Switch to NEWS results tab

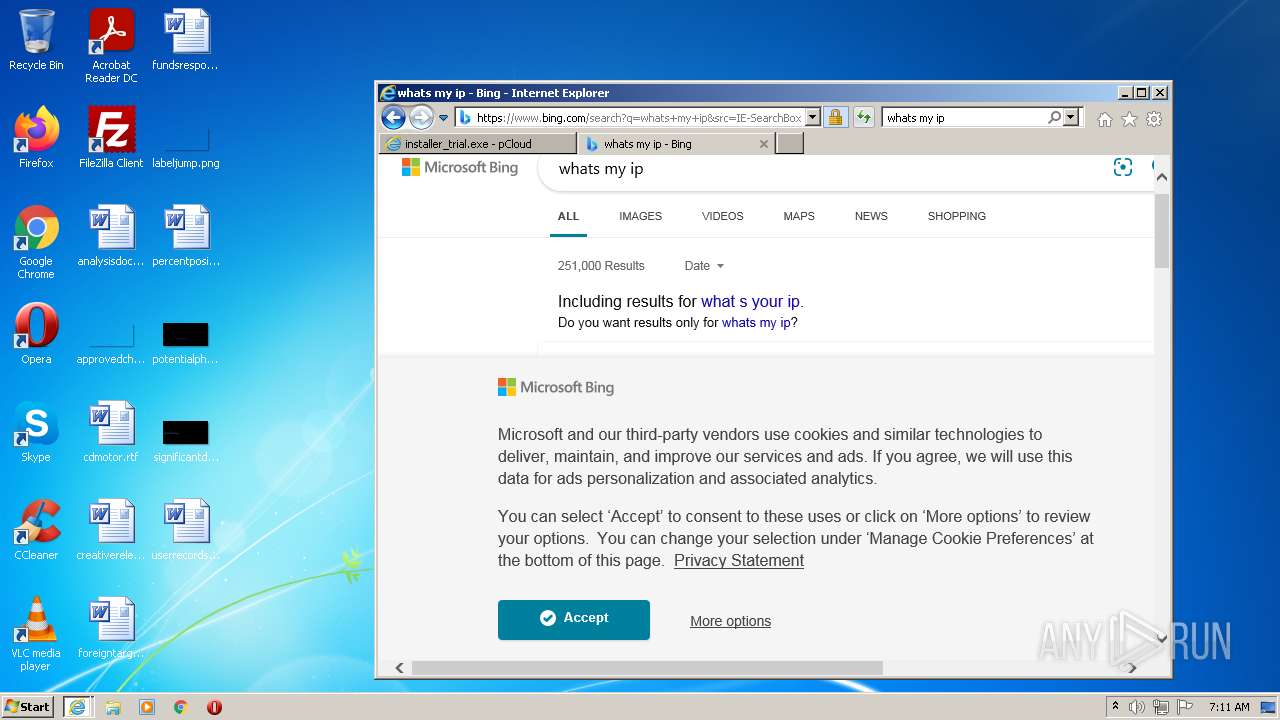(871, 216)
